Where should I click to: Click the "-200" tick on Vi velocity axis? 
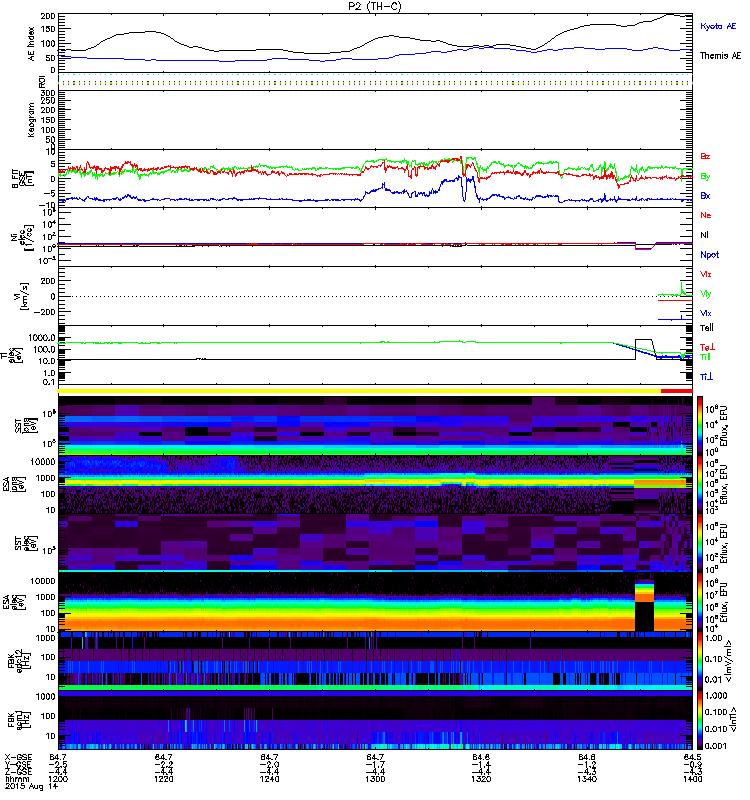[44, 312]
